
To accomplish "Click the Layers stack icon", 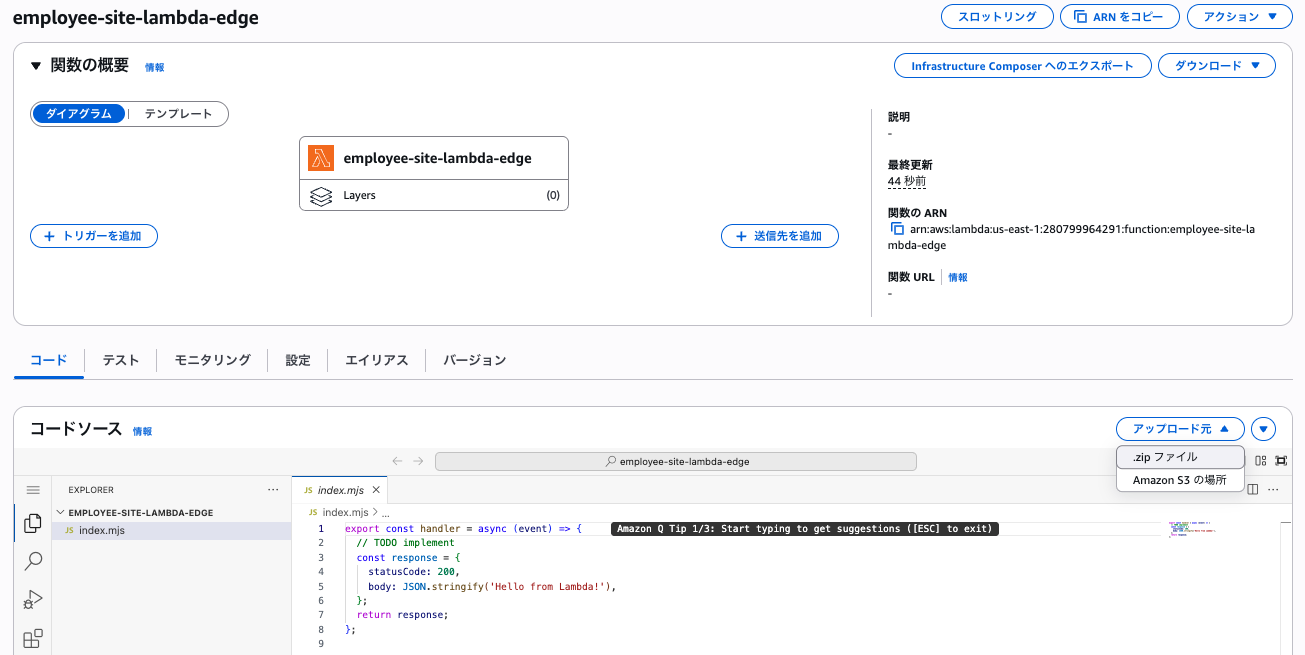I will (x=321, y=196).
